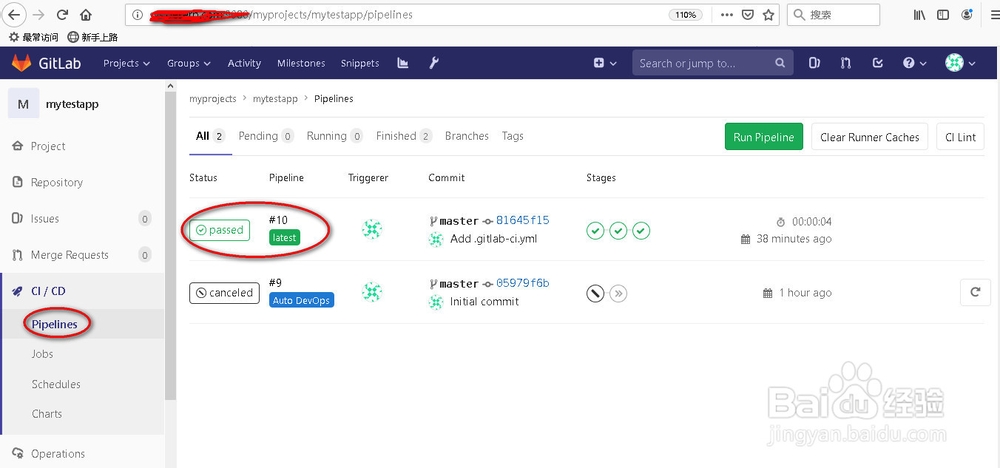Click triggerer avatar for pipeline #10
Image resolution: width=1000 pixels, height=468 pixels.
point(372,230)
